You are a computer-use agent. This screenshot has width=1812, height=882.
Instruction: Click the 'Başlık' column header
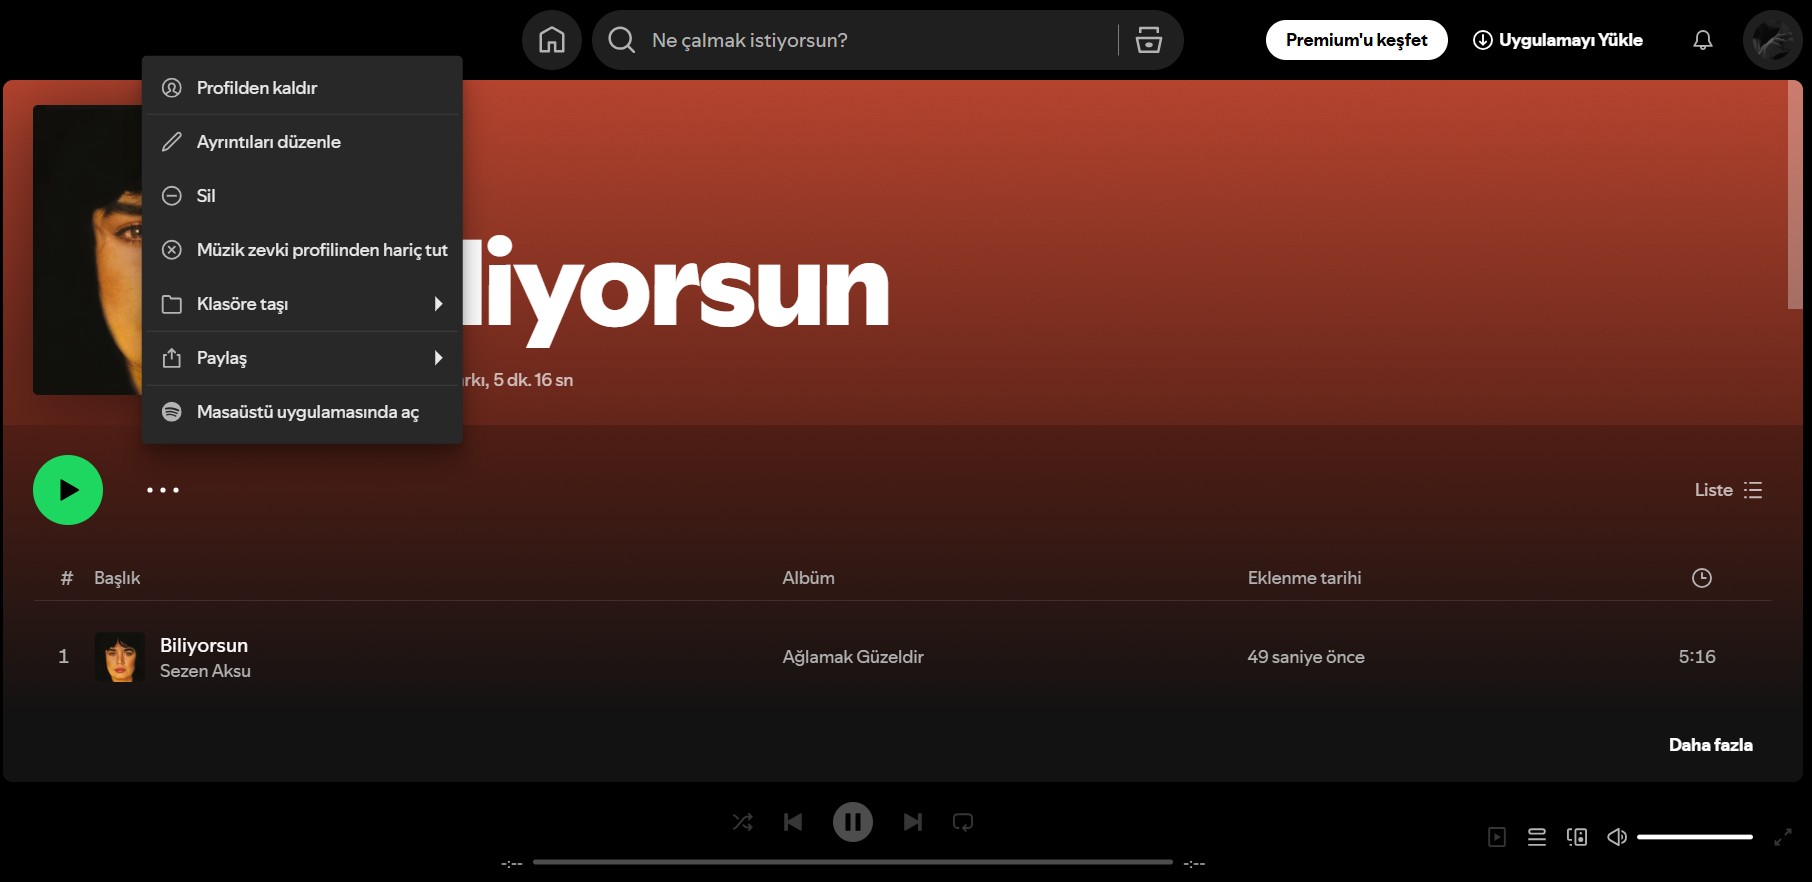point(117,578)
